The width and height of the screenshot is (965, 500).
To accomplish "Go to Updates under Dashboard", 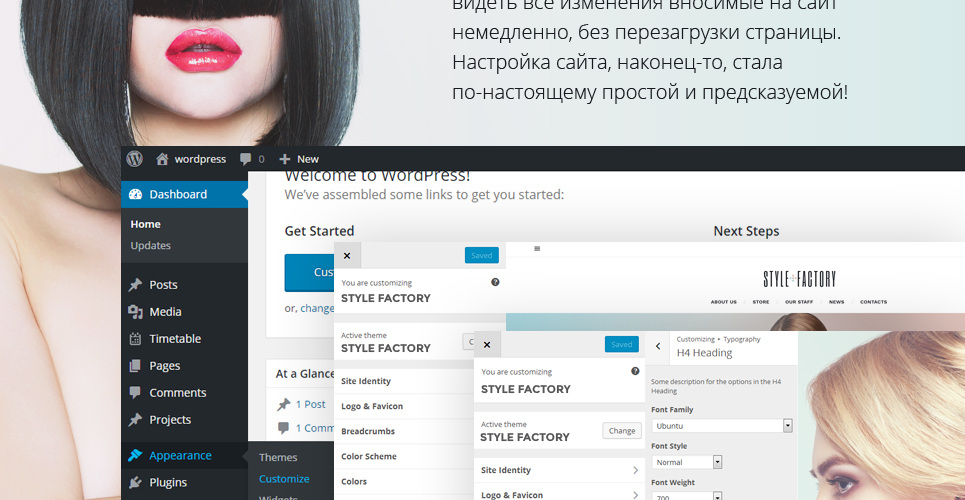I will 150,245.
